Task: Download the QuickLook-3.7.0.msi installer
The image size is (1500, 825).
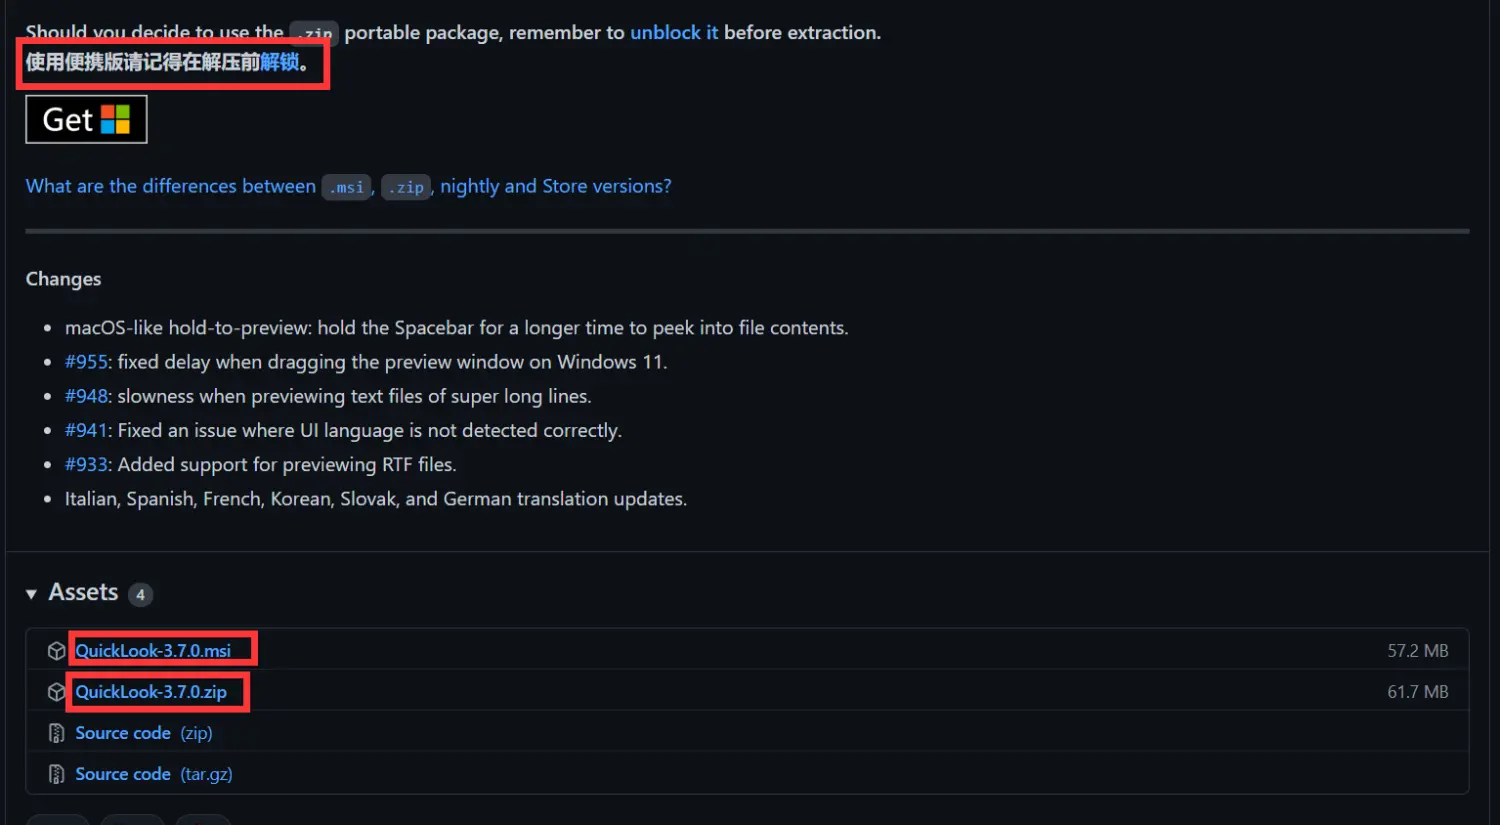Action: pyautogui.click(x=153, y=651)
